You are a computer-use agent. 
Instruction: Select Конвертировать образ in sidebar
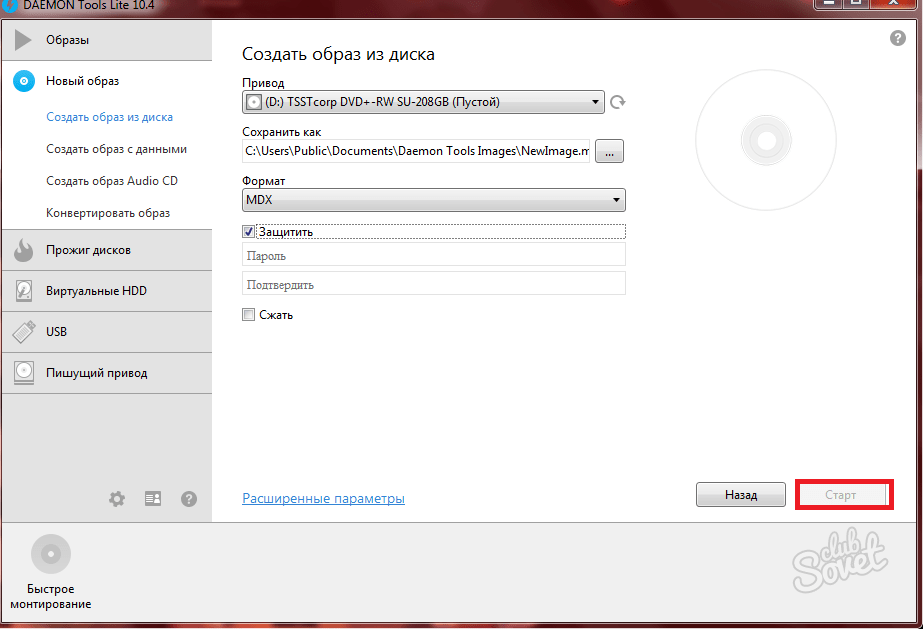coord(108,213)
